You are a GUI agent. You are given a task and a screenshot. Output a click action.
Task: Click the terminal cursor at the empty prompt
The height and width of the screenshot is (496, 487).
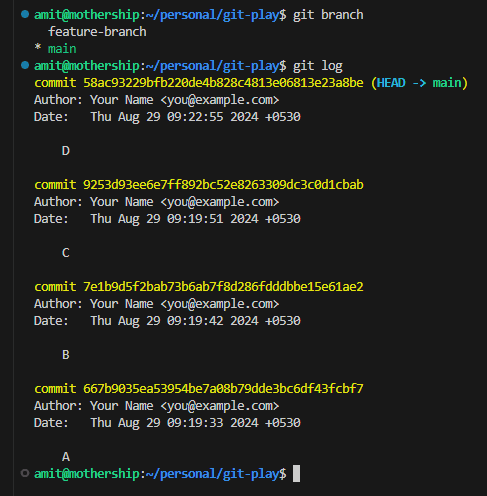296,474
